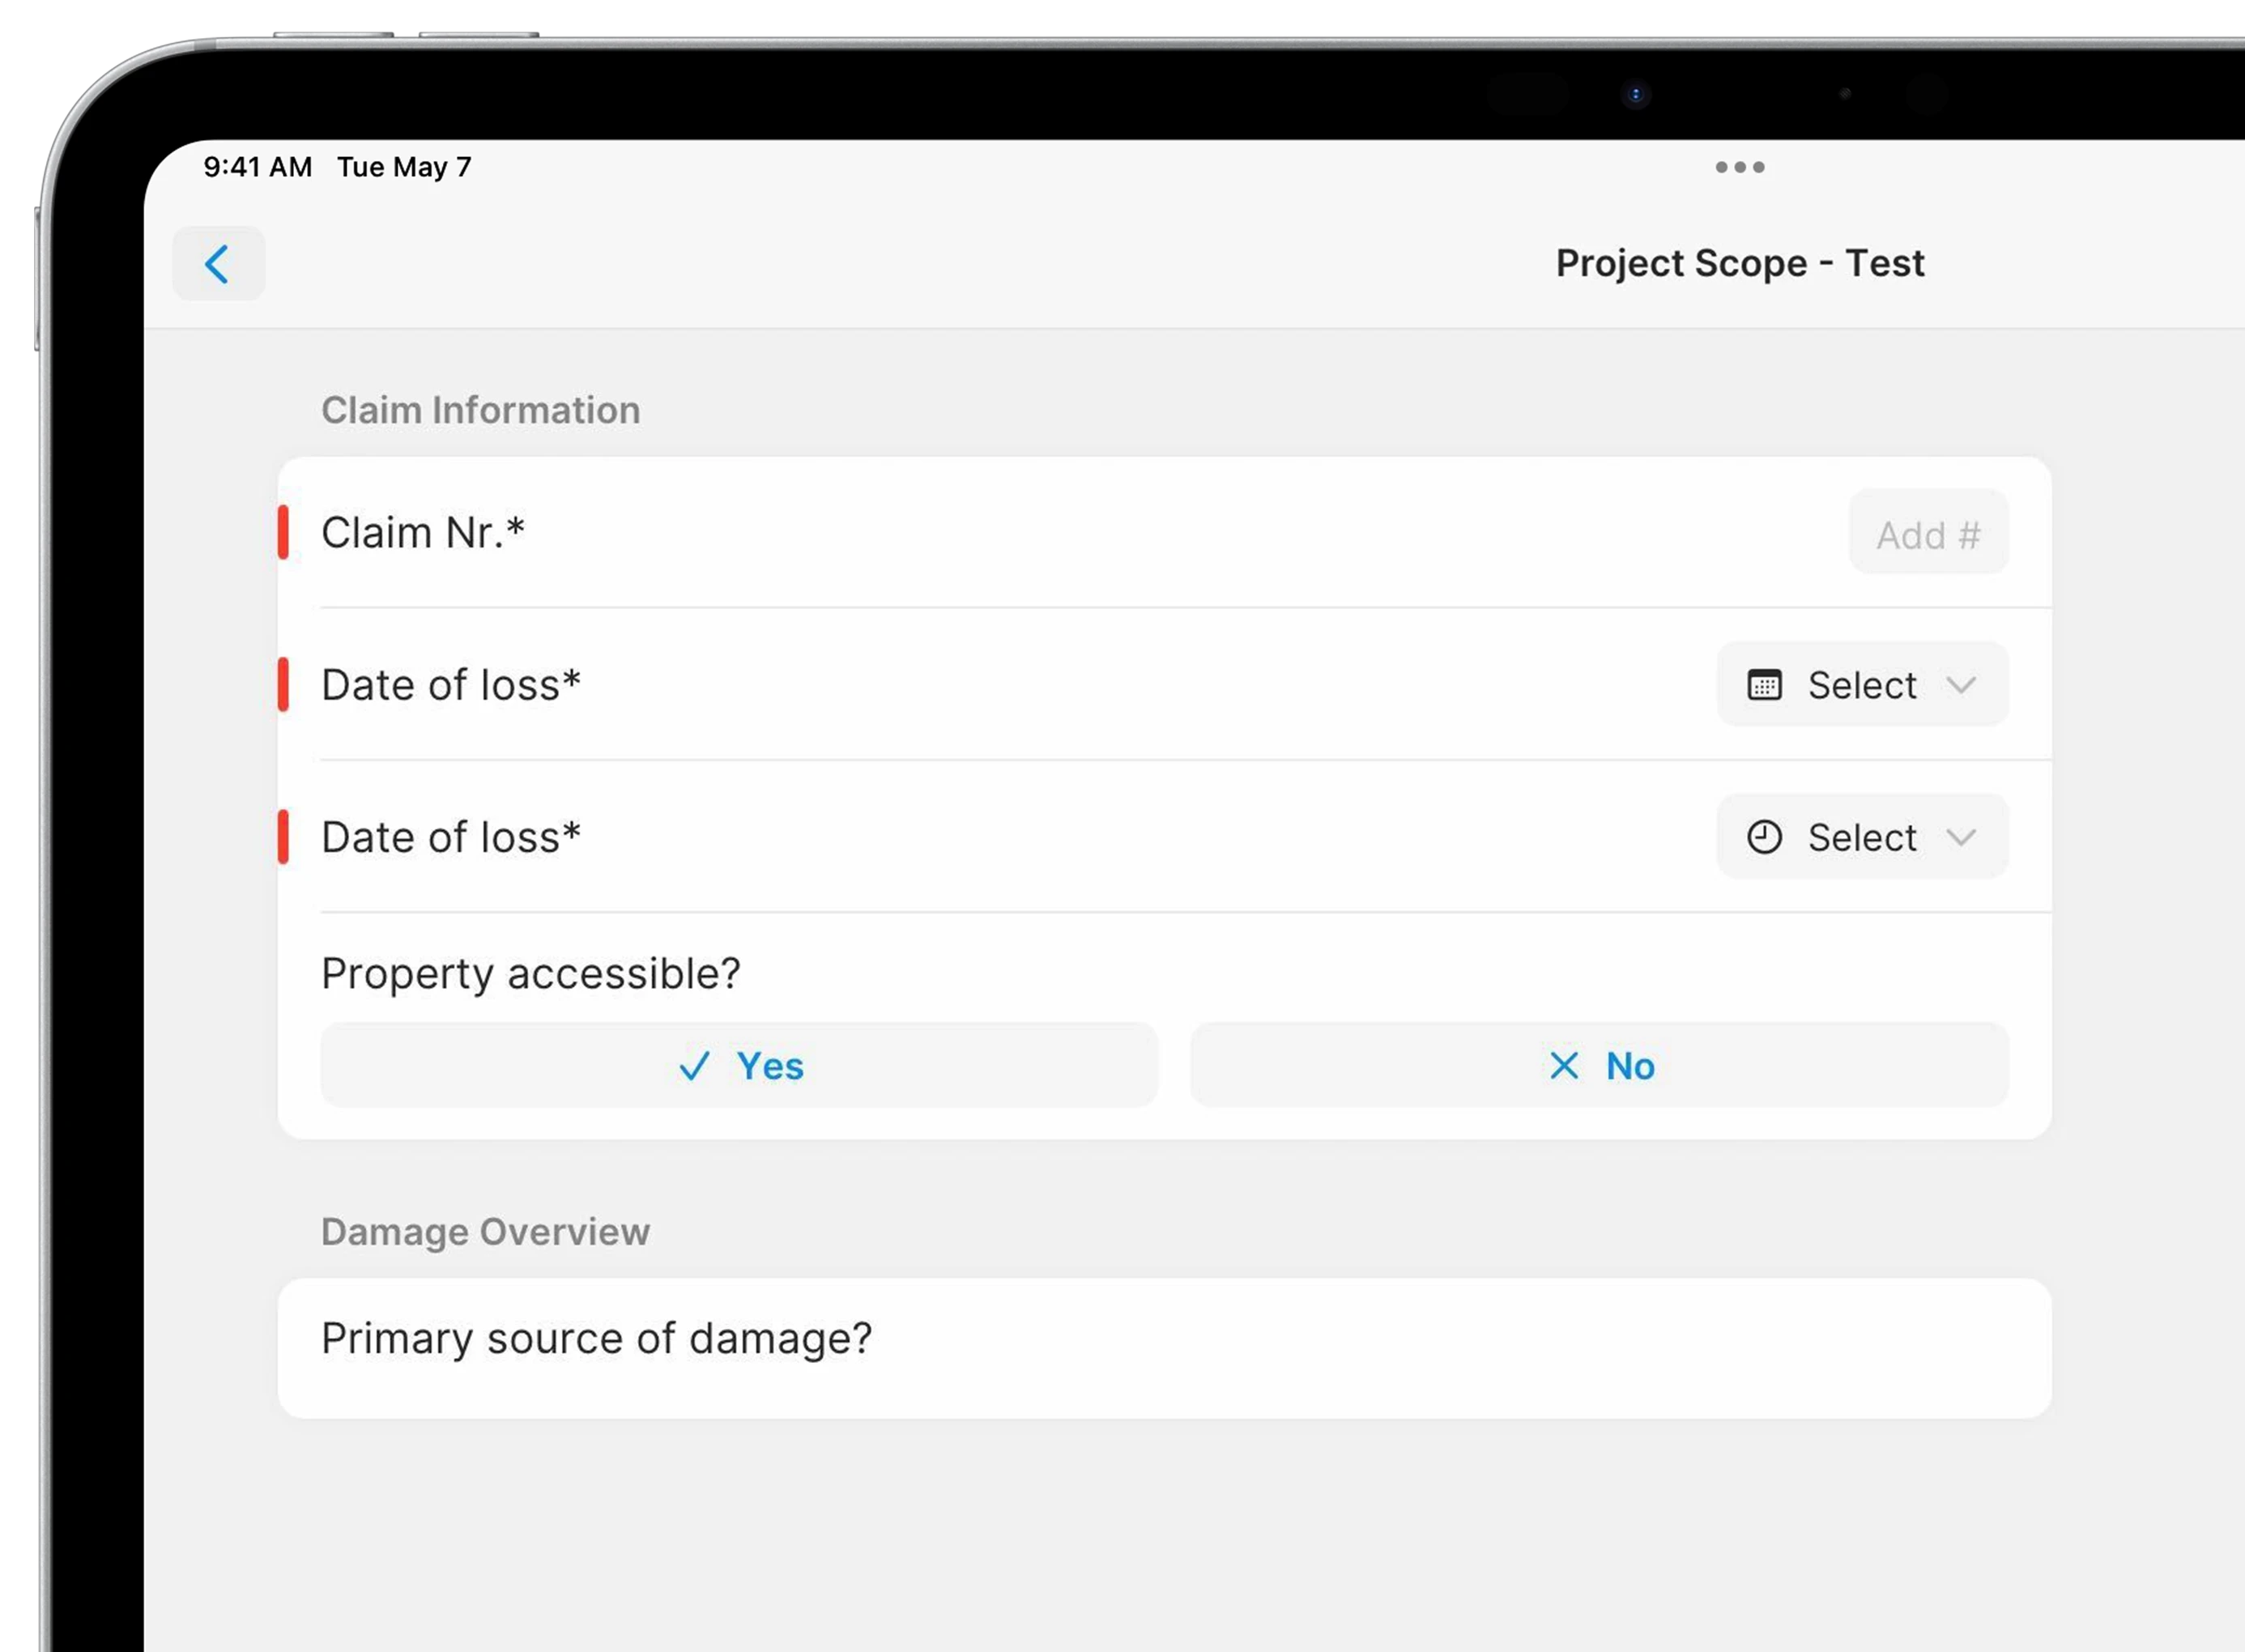Tap the 9:41 AM status bar time
The width and height of the screenshot is (2245, 1652).
(258, 167)
